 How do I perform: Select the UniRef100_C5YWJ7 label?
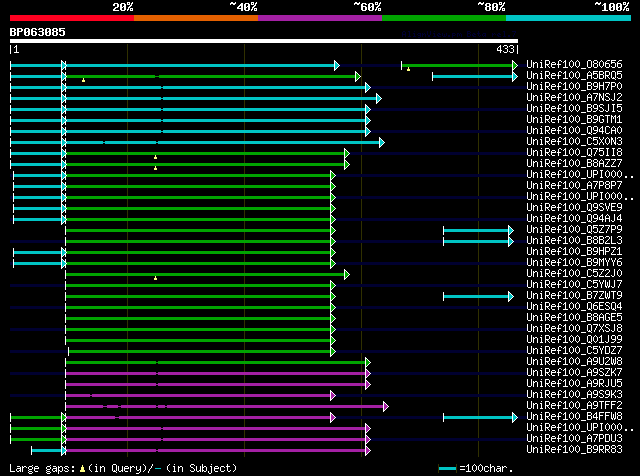(574, 284)
